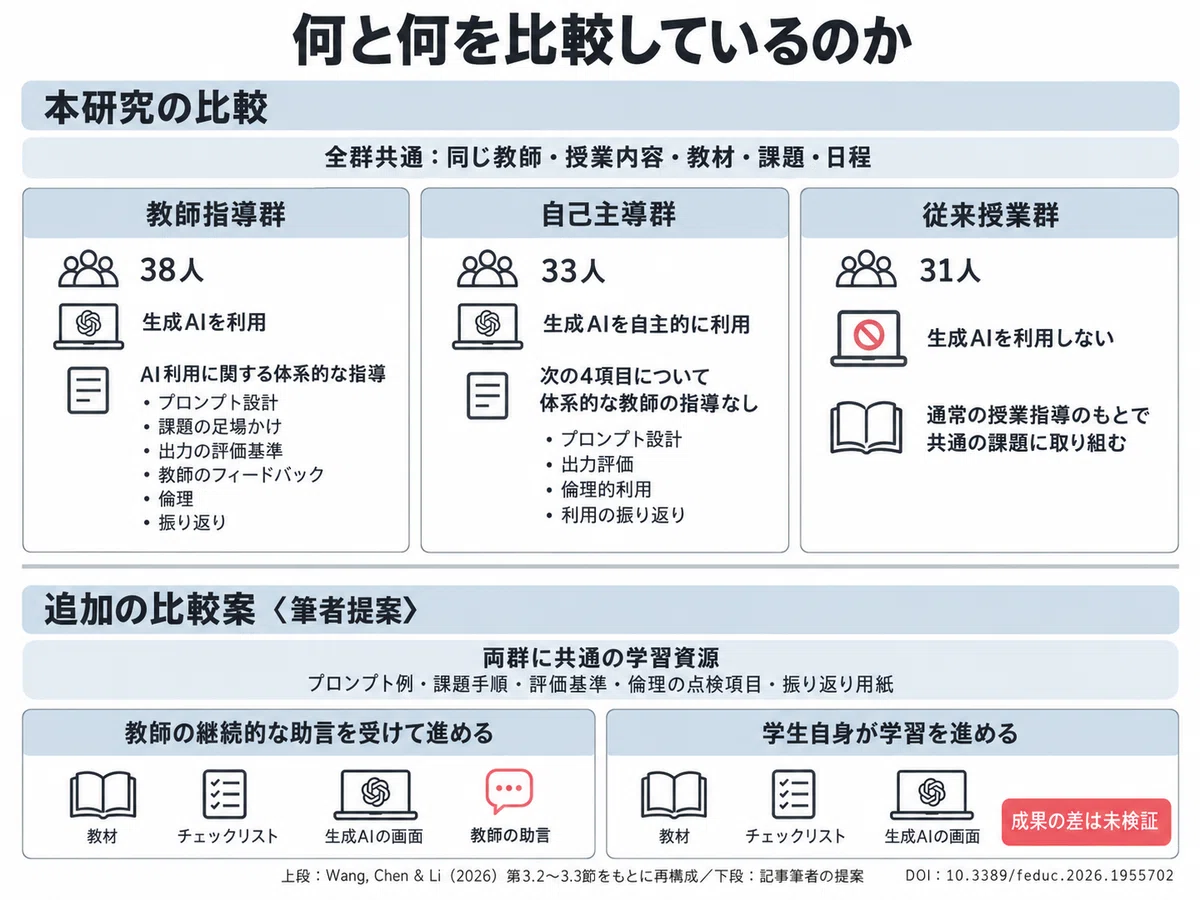The width and height of the screenshot is (1200, 900).
Task: Click the laptop with prohibition sign icon
Action: tap(868, 338)
